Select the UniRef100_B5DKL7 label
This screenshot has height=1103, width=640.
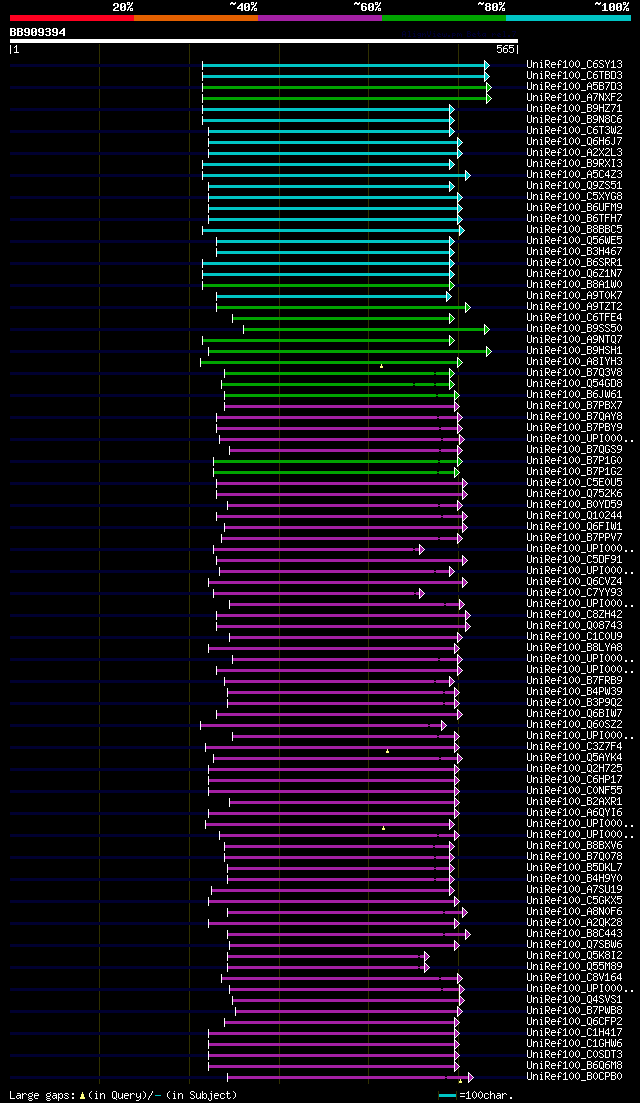pyautogui.click(x=574, y=868)
